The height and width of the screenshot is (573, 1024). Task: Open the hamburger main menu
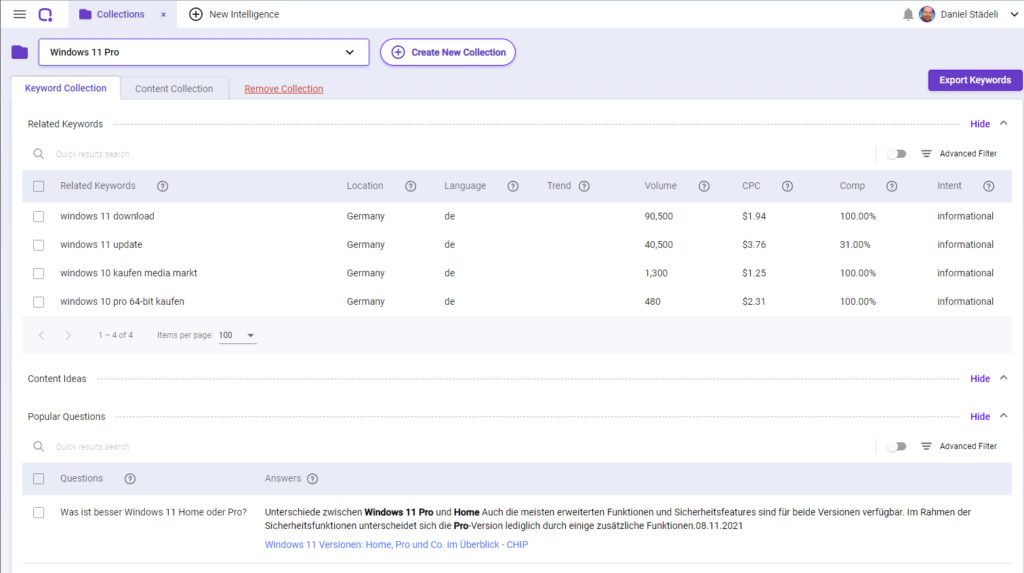(20, 14)
